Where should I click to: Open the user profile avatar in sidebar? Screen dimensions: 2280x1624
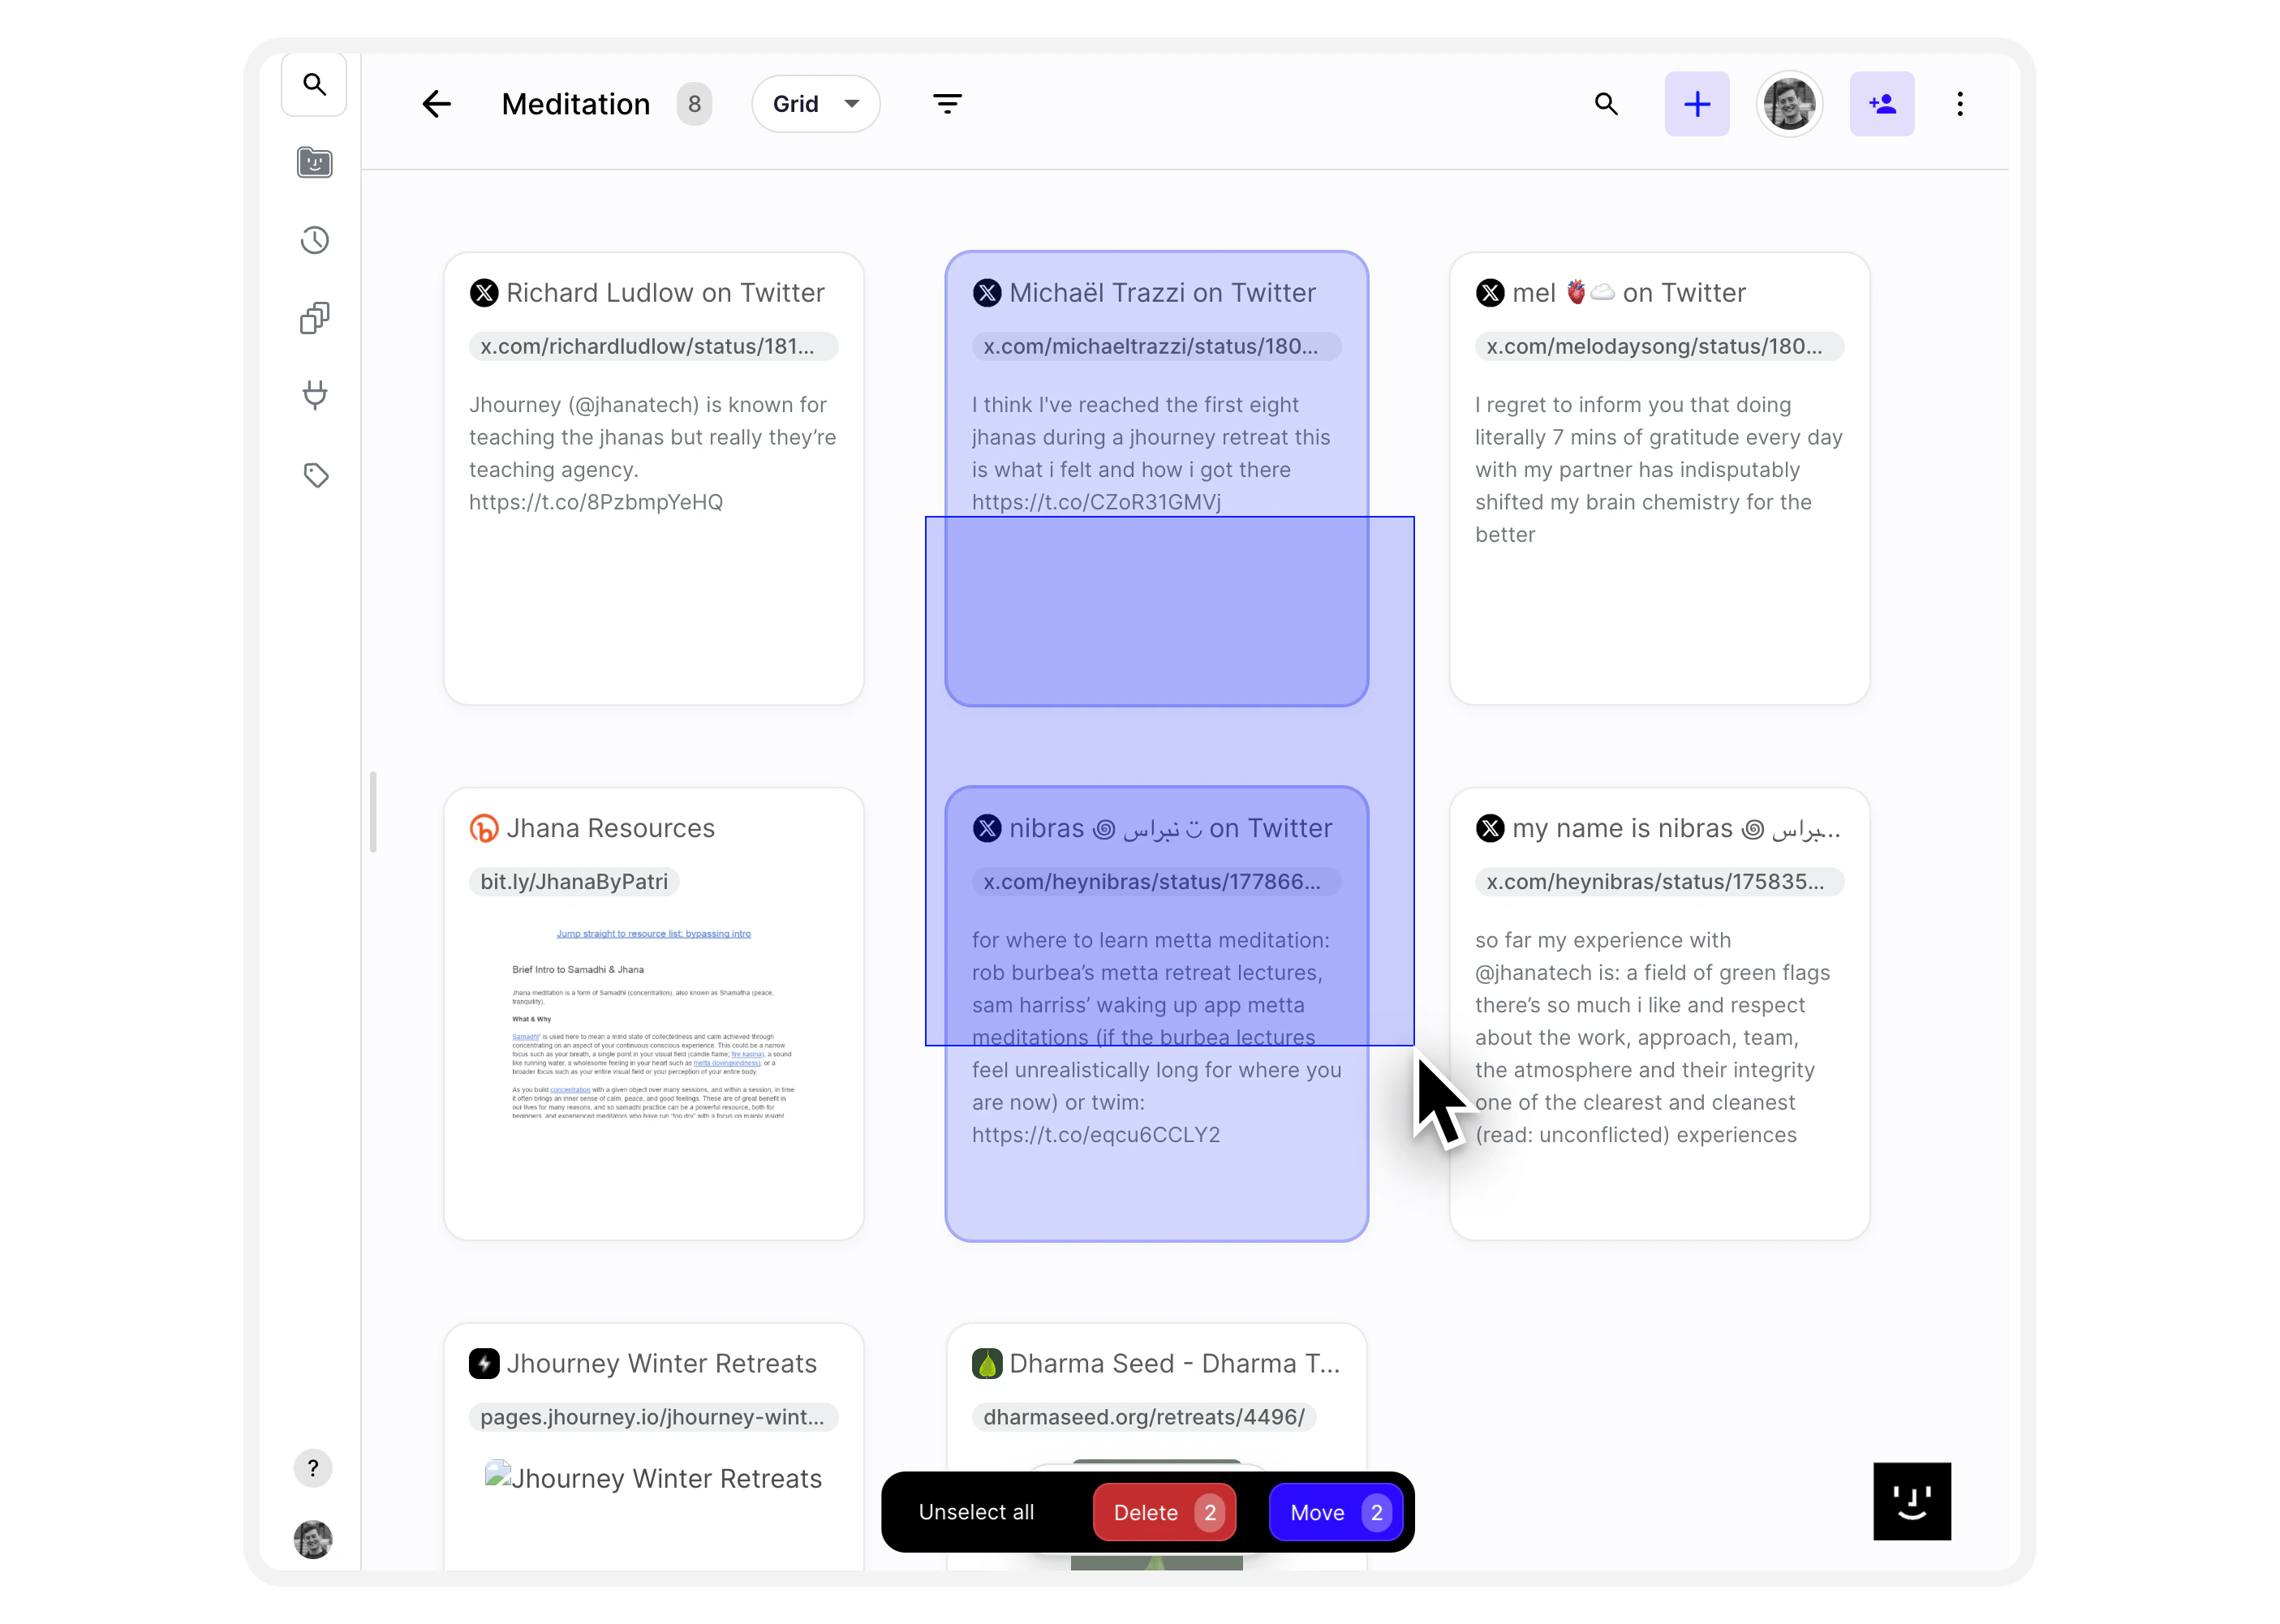click(313, 1539)
